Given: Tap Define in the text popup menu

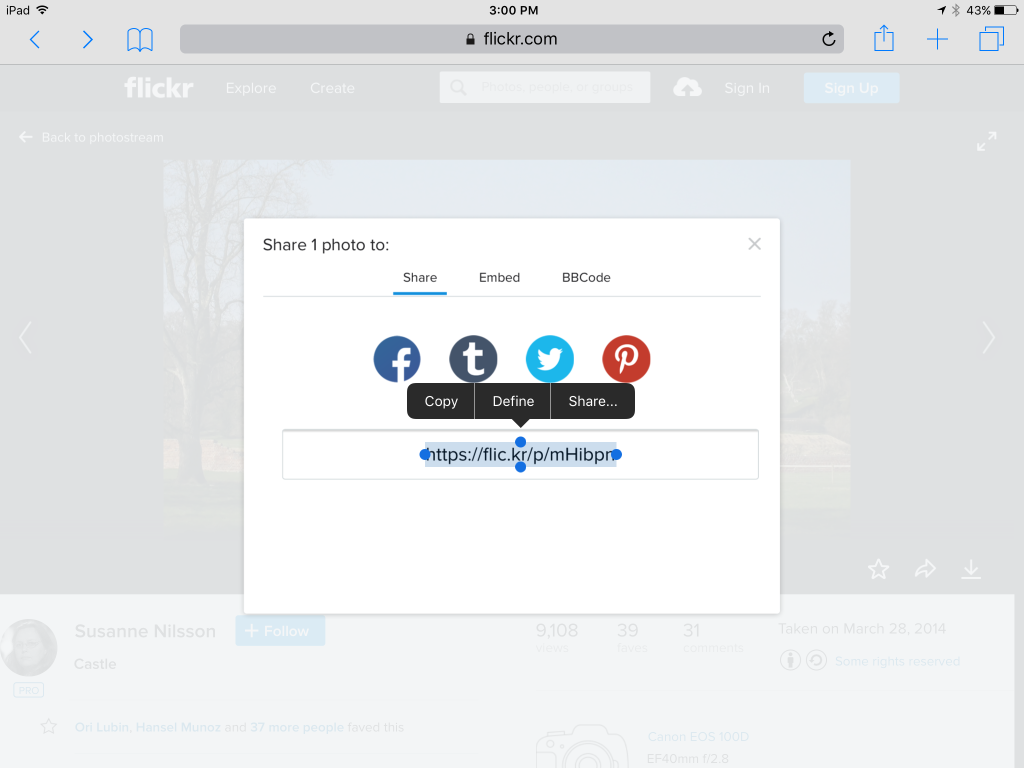Looking at the screenshot, I should 513,401.
